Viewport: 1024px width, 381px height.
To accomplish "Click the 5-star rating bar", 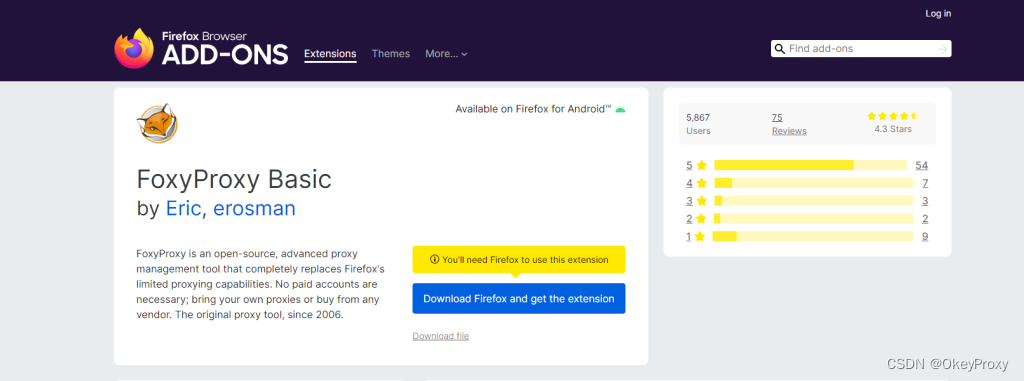I will click(x=810, y=165).
